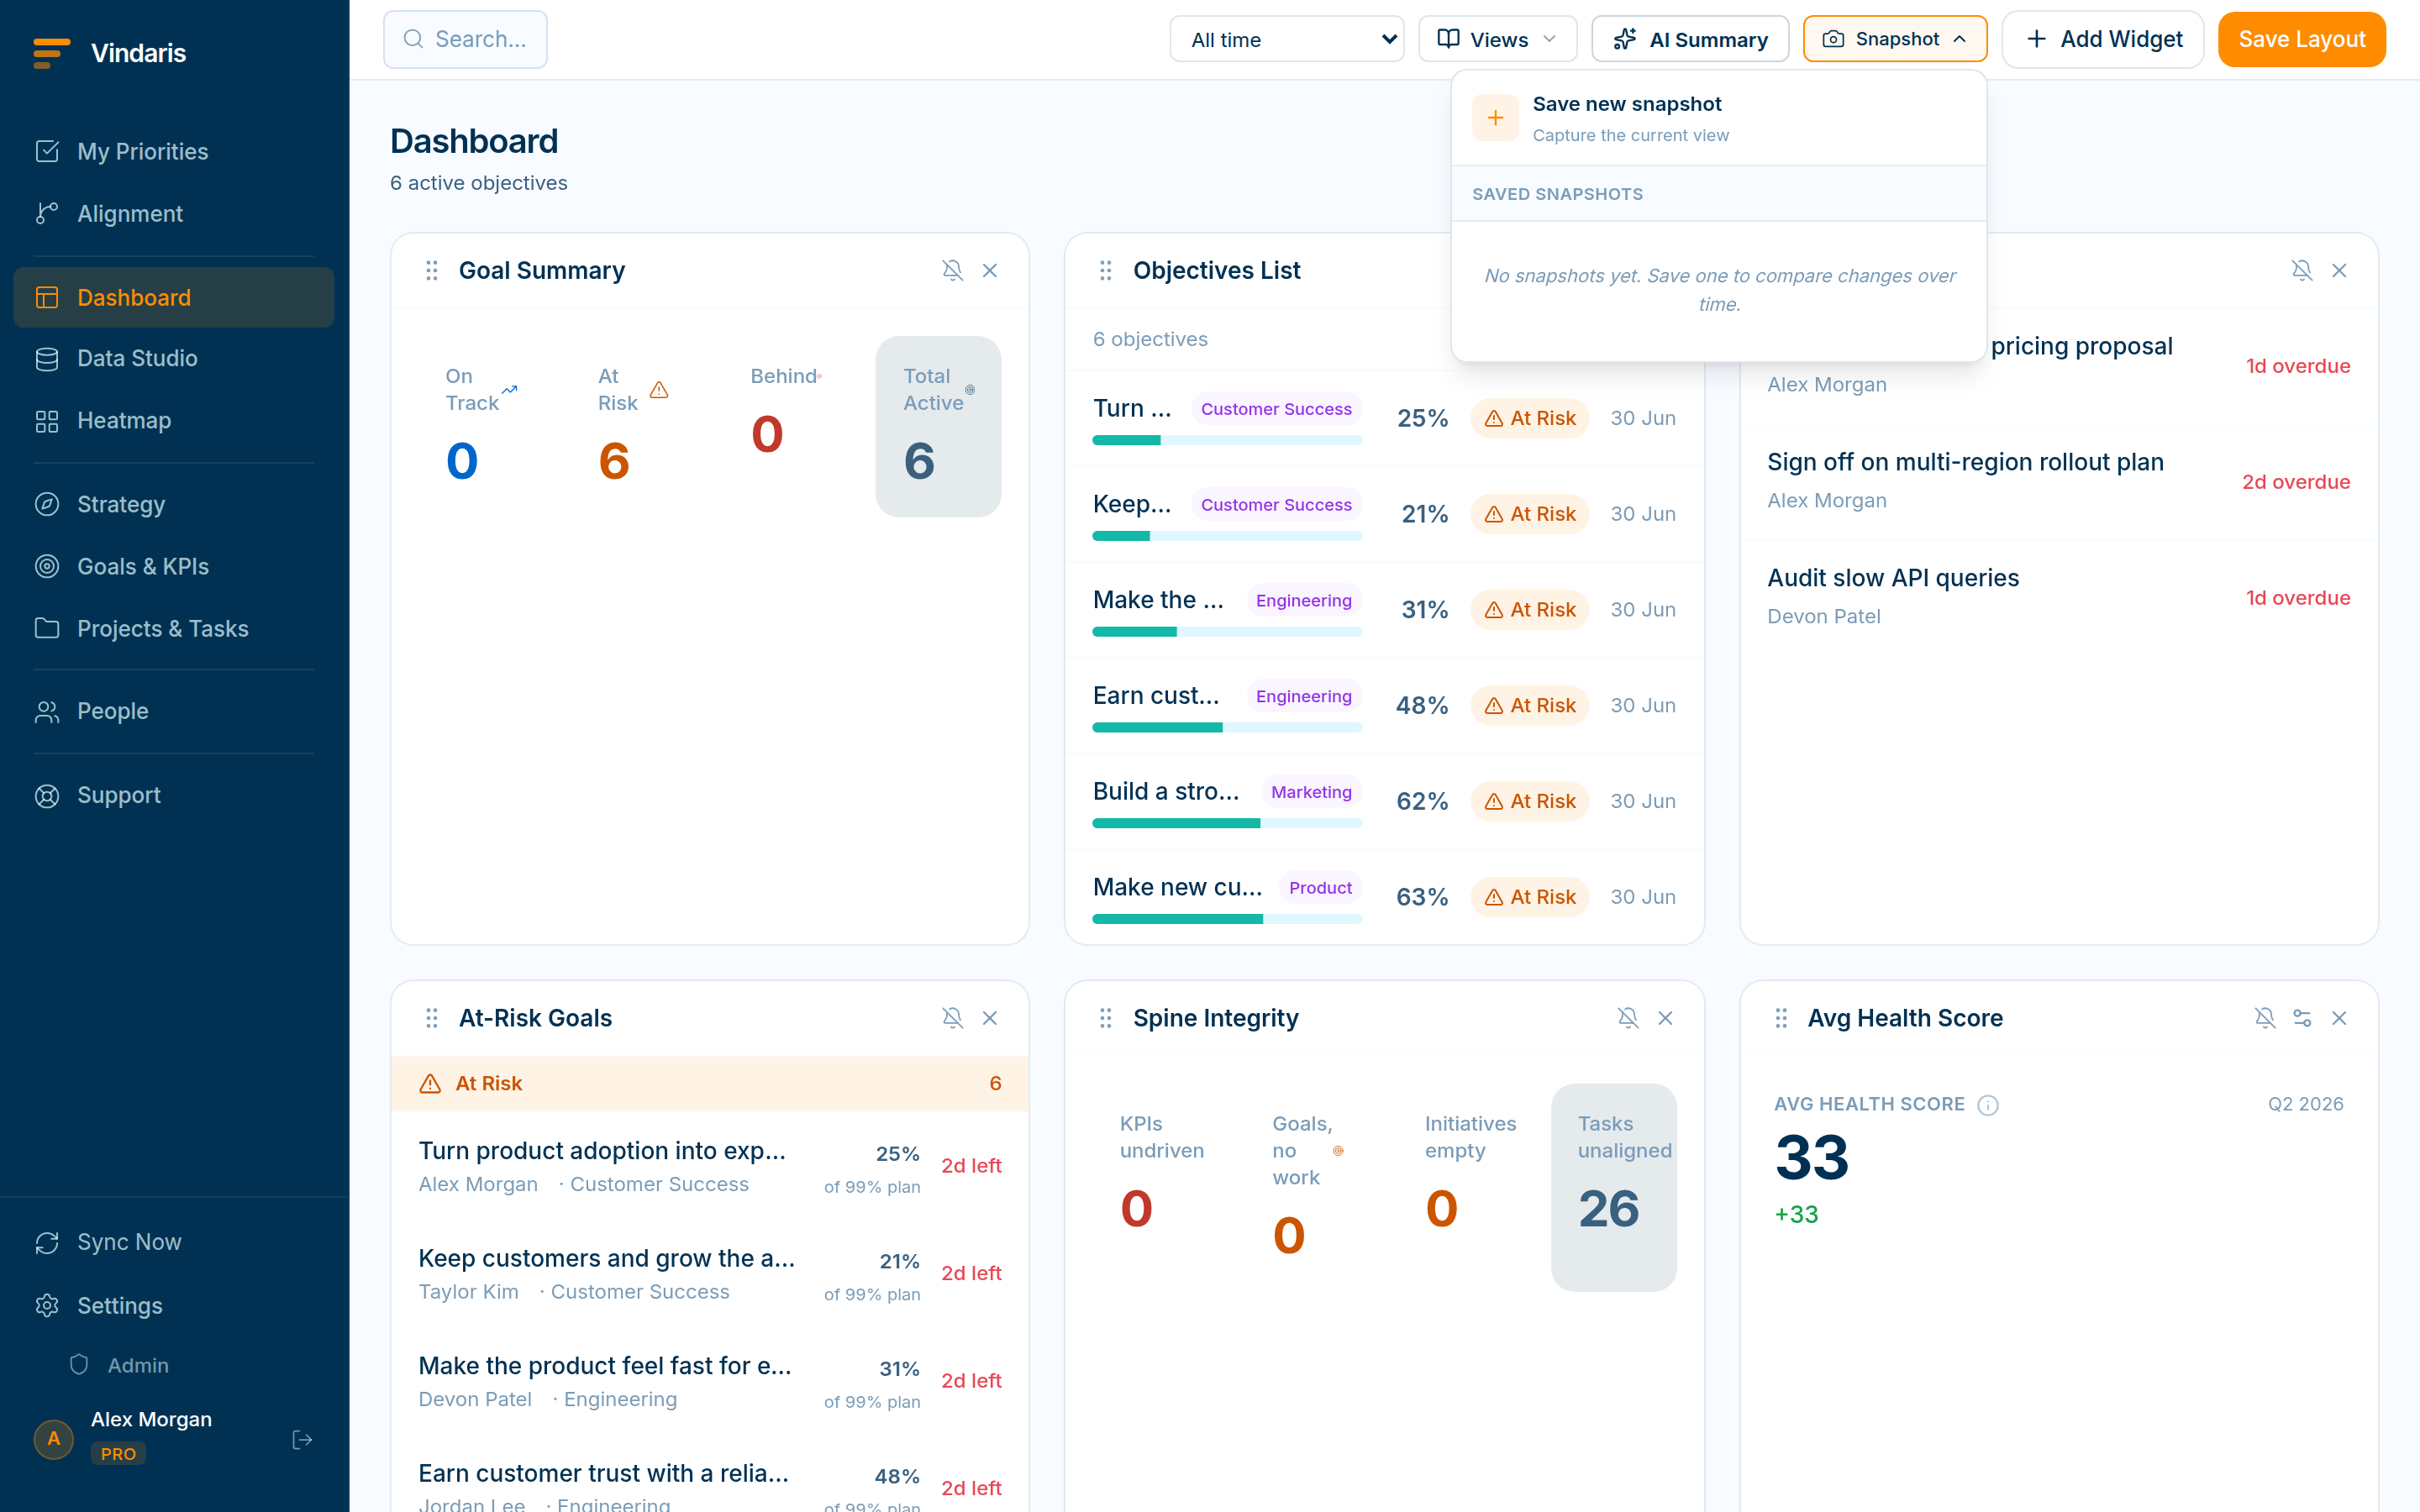Mute alerts on Goal Summary widget
Viewport: 2420px width, 1512px height.
[952, 270]
